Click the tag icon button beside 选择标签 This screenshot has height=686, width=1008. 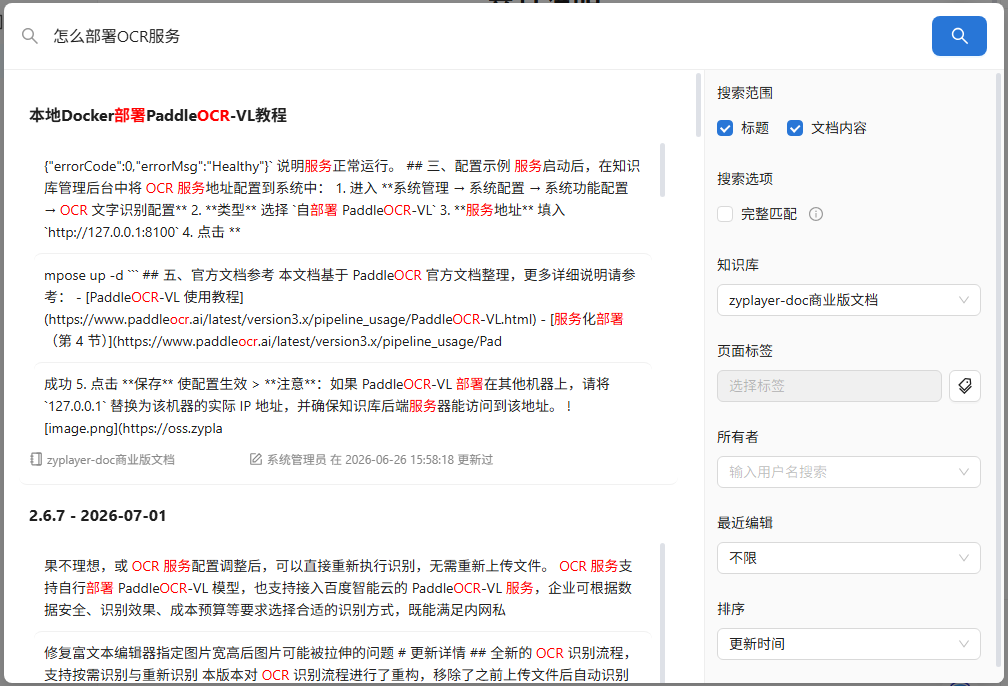(964, 386)
